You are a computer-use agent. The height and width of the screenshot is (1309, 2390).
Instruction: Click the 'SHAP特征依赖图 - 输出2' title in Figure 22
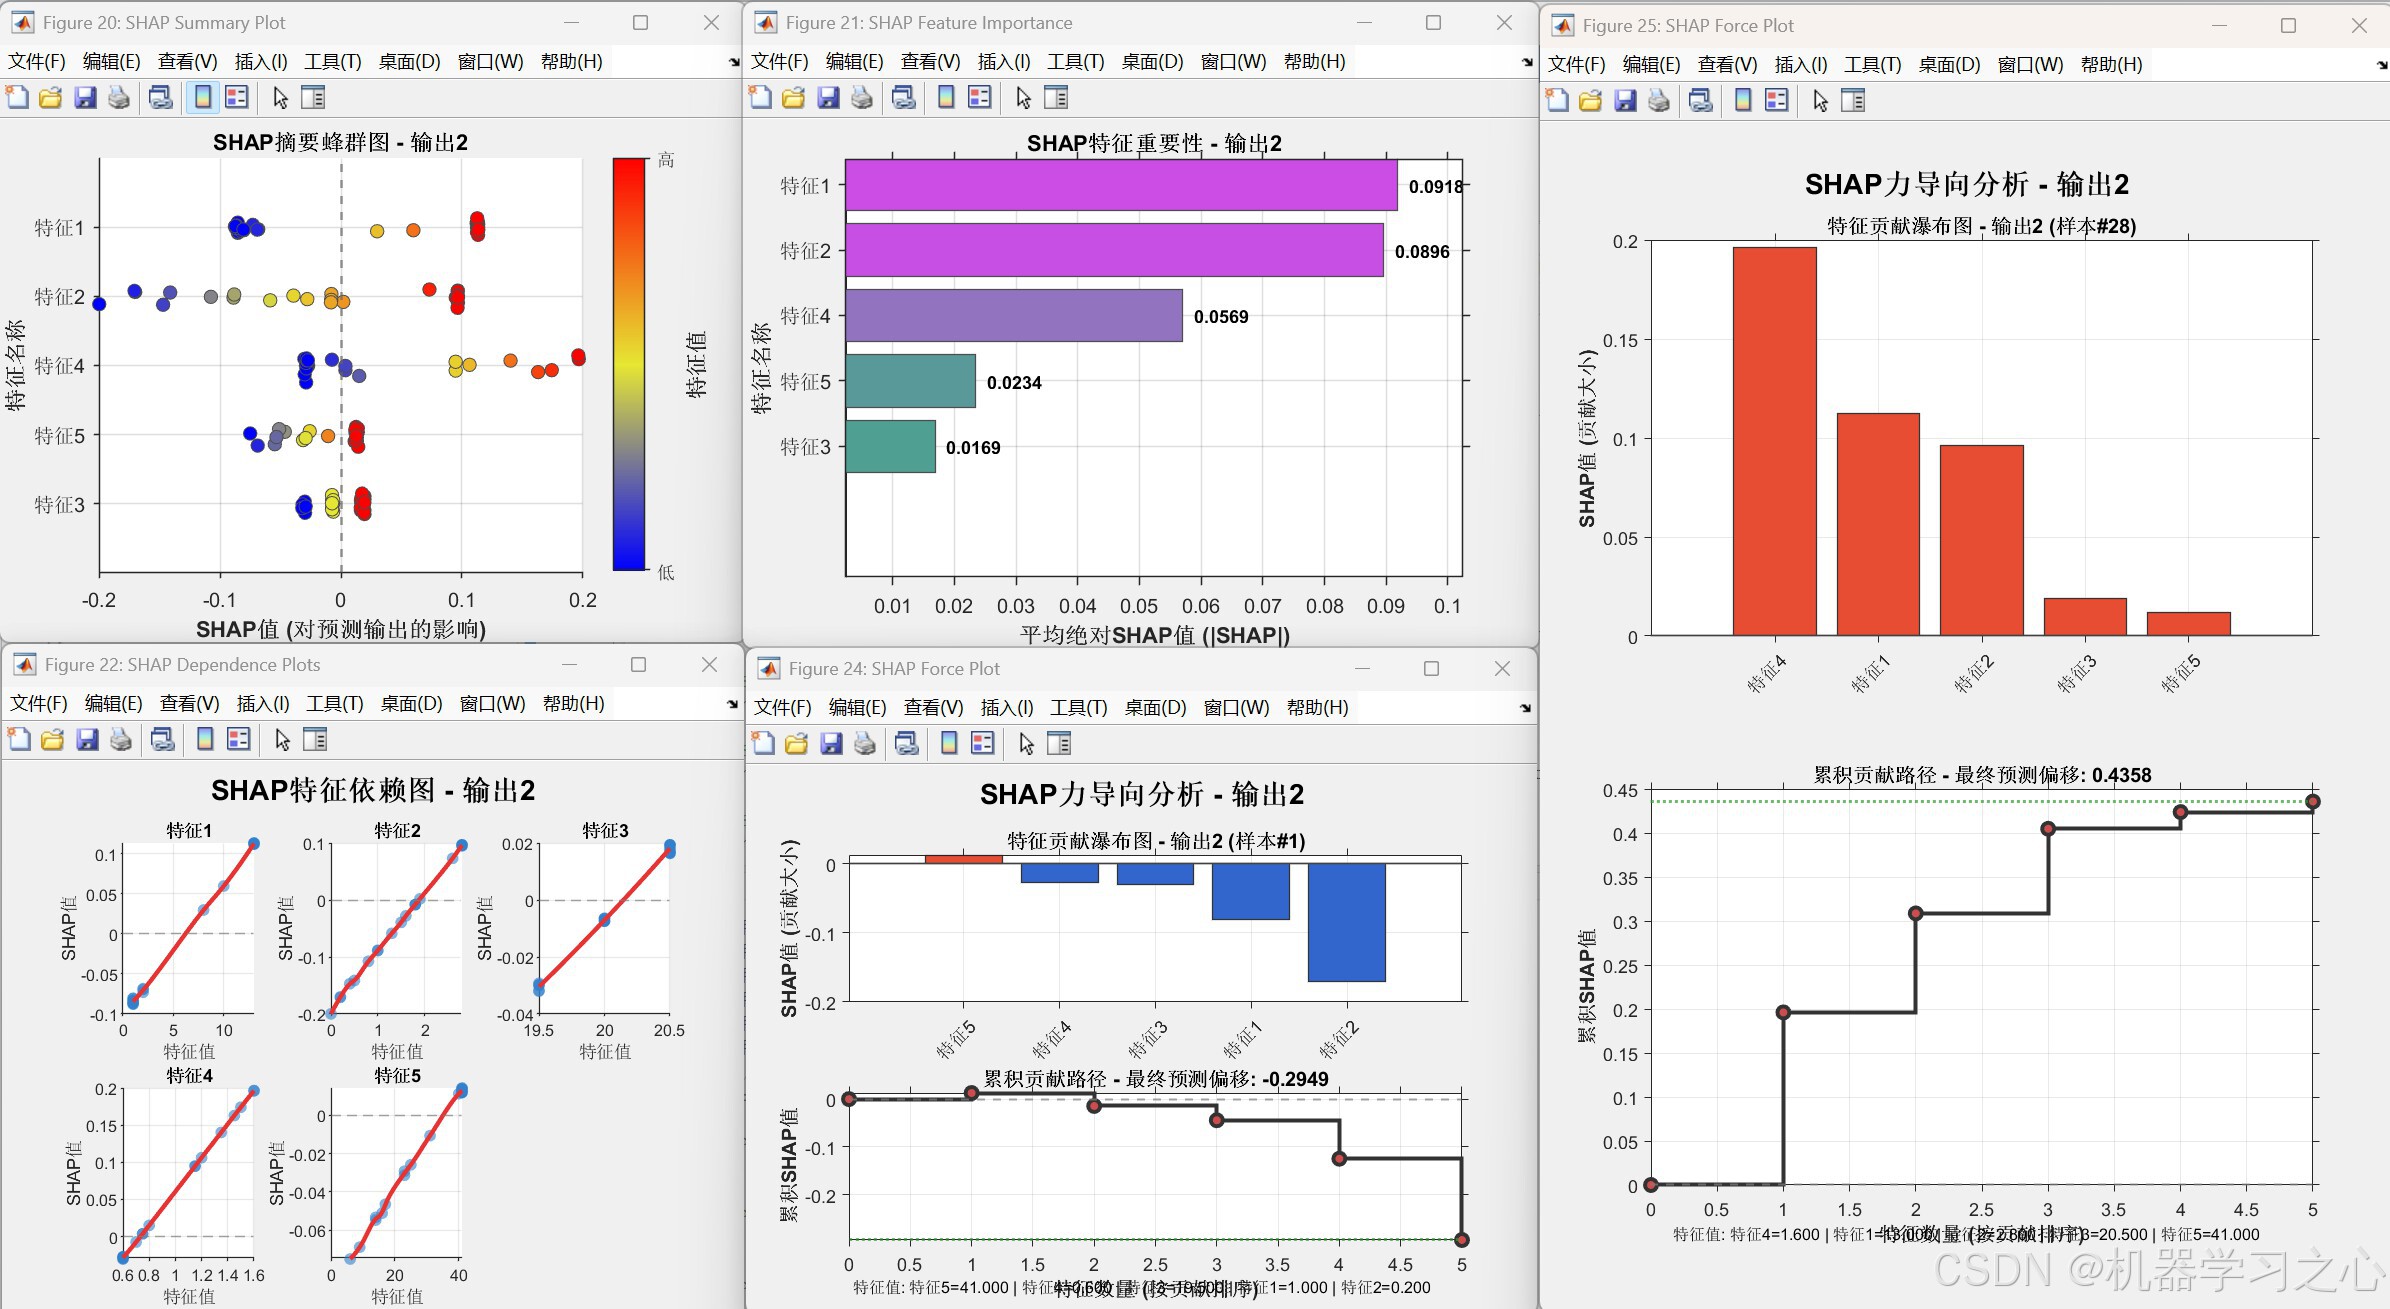tap(373, 790)
